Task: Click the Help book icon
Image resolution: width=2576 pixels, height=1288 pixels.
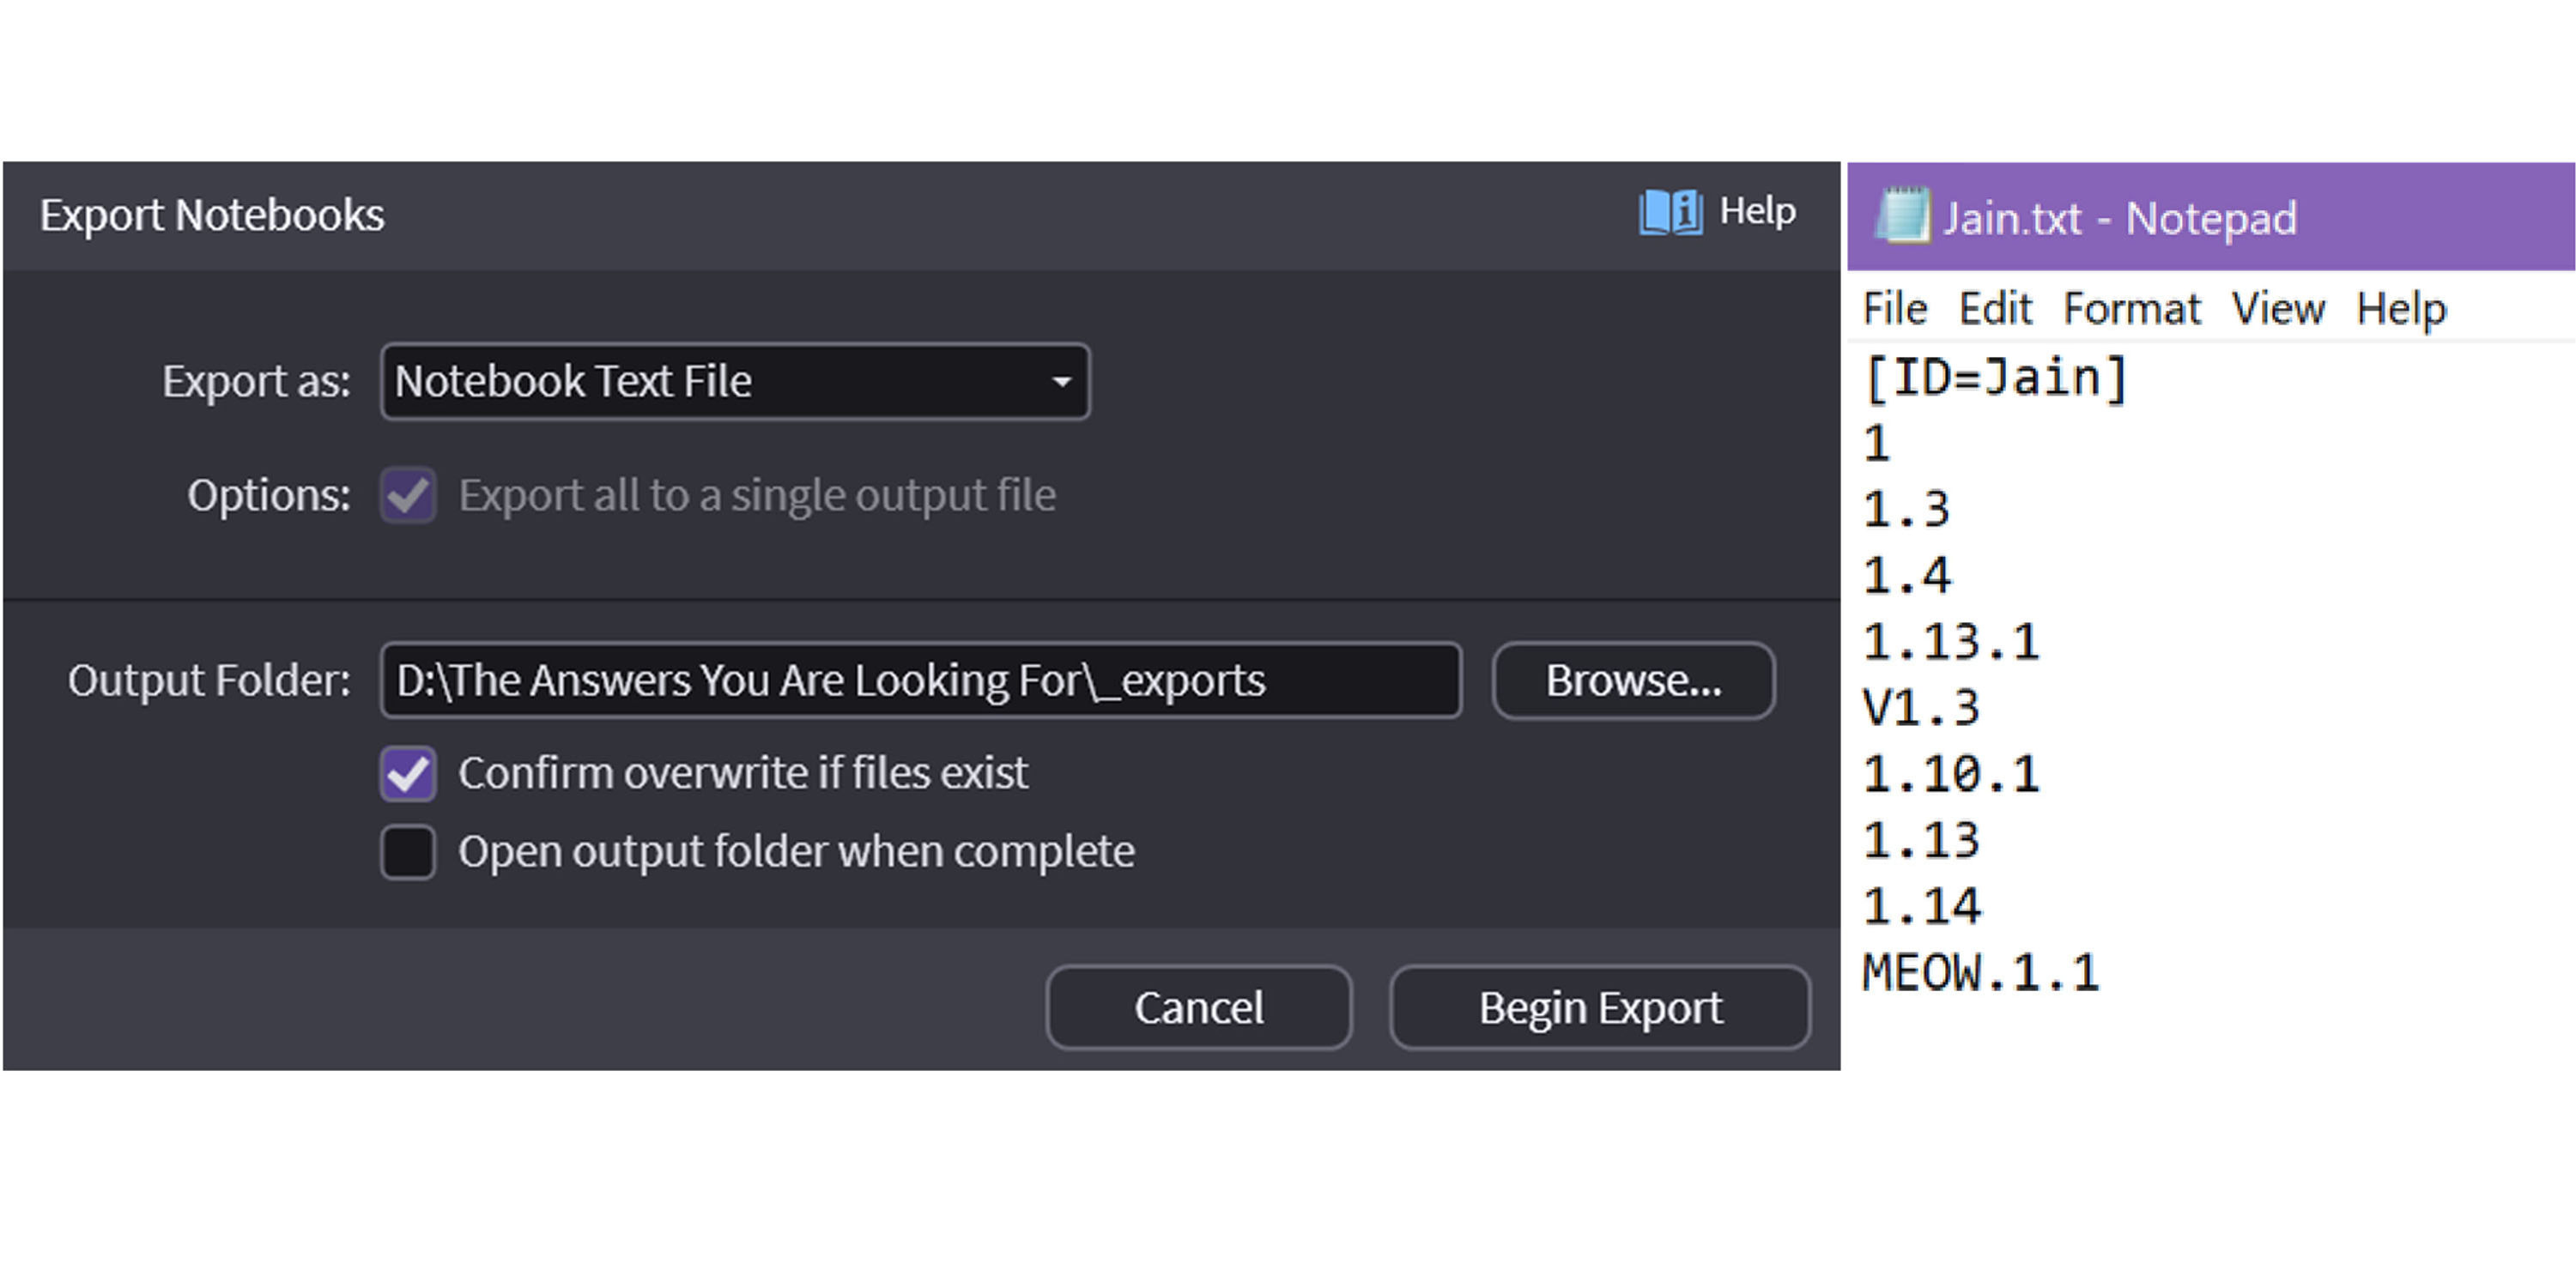Action: tap(1669, 212)
